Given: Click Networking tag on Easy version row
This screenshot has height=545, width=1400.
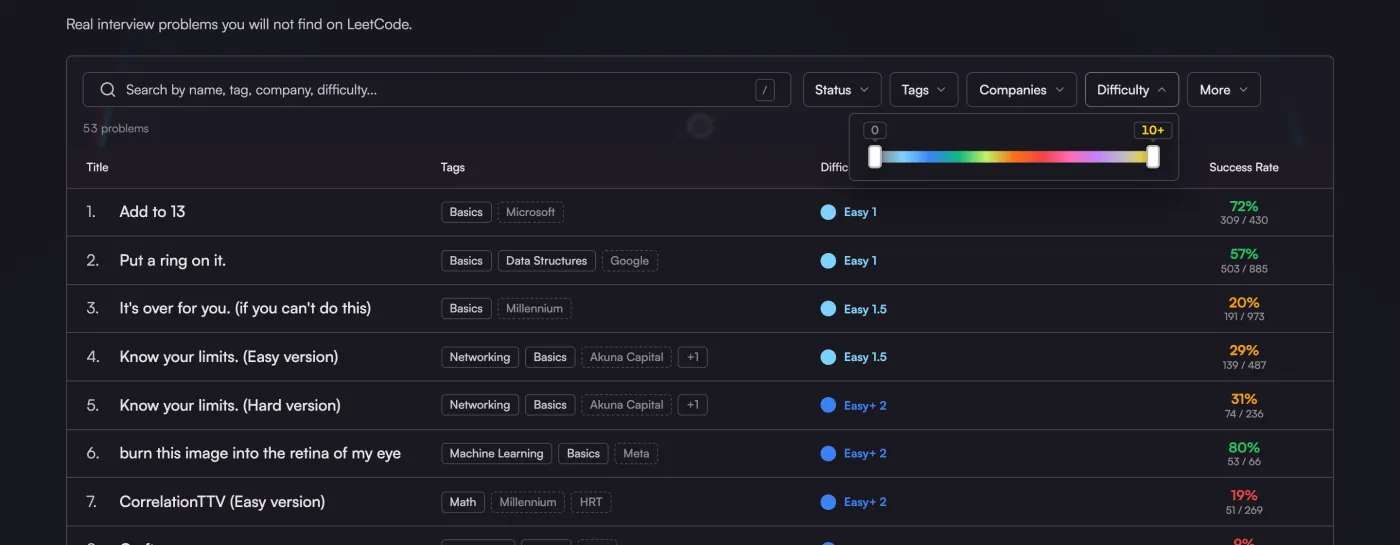Looking at the screenshot, I should (x=480, y=357).
